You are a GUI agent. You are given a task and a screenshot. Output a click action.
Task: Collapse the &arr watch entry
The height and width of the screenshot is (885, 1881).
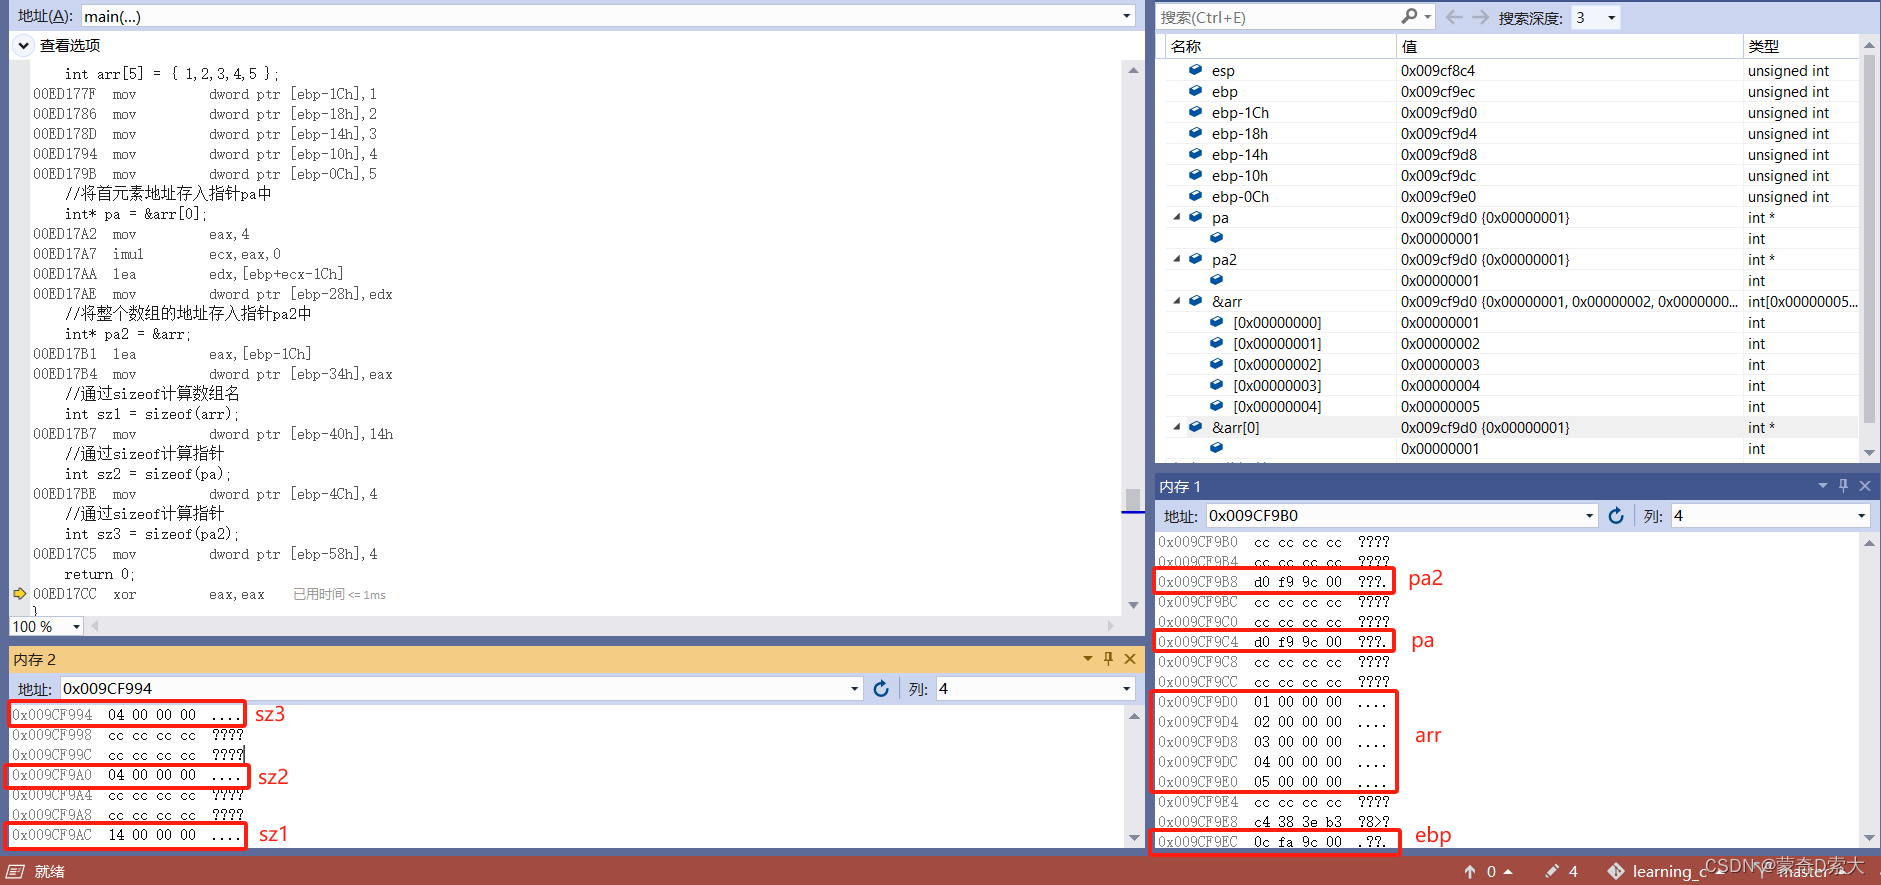coord(1176,301)
